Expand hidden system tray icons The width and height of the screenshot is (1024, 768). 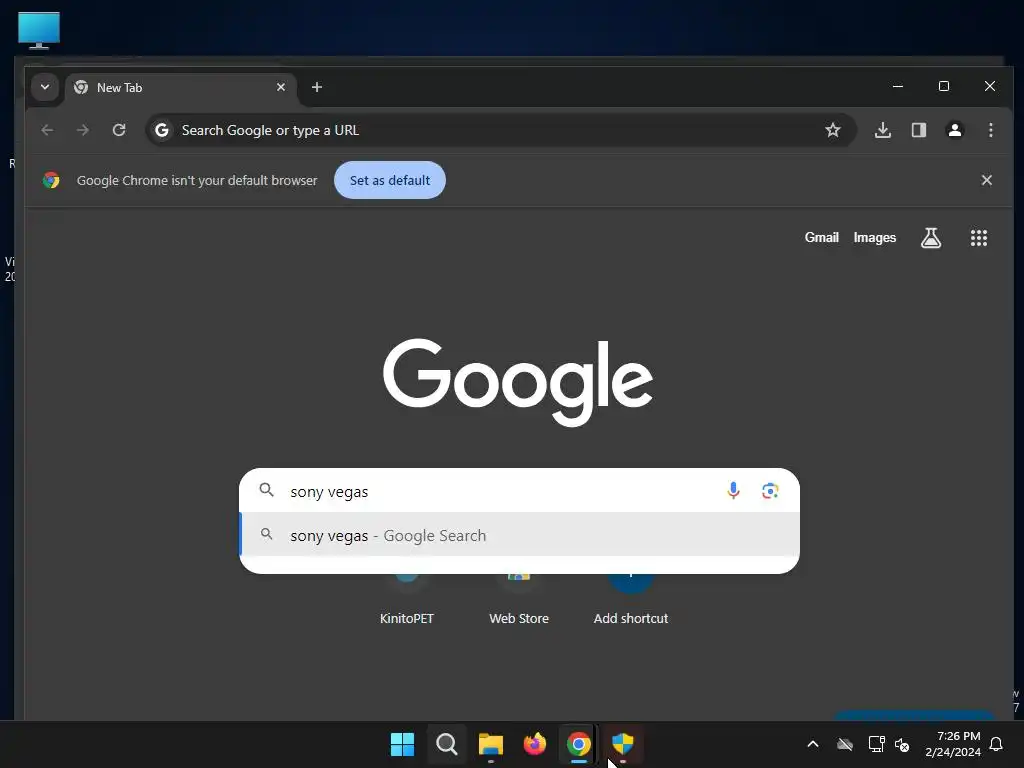(x=813, y=744)
